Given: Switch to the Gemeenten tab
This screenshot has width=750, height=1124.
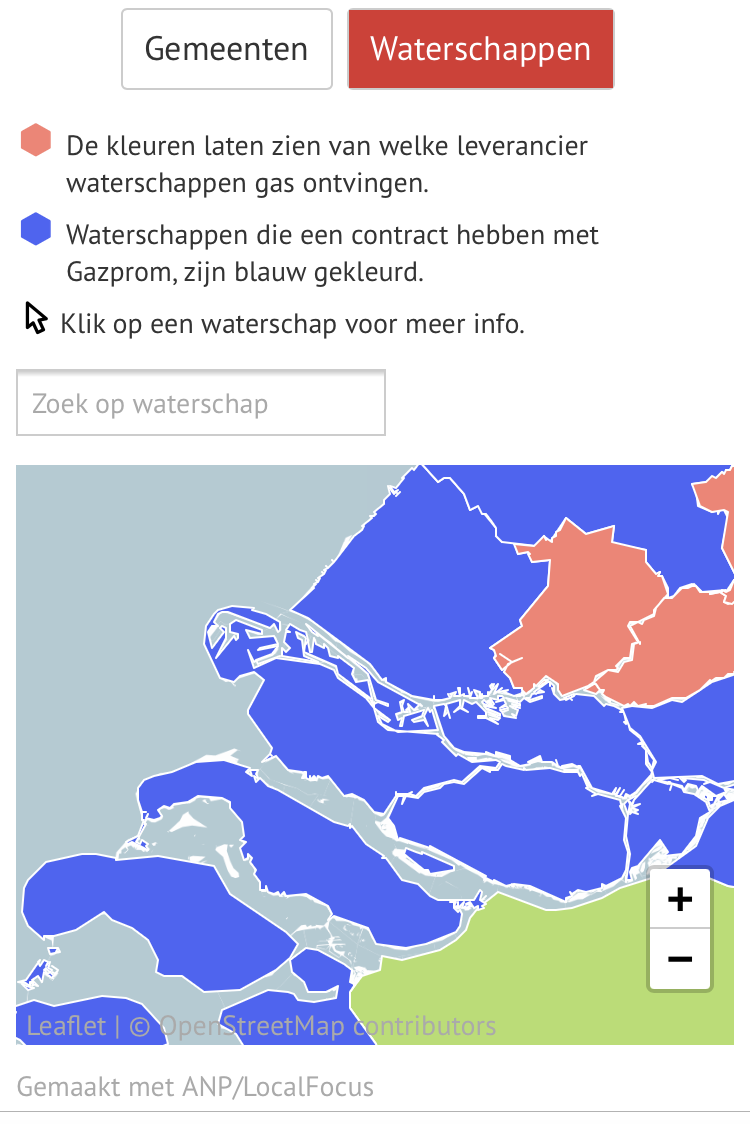Looking at the screenshot, I should (x=227, y=49).
